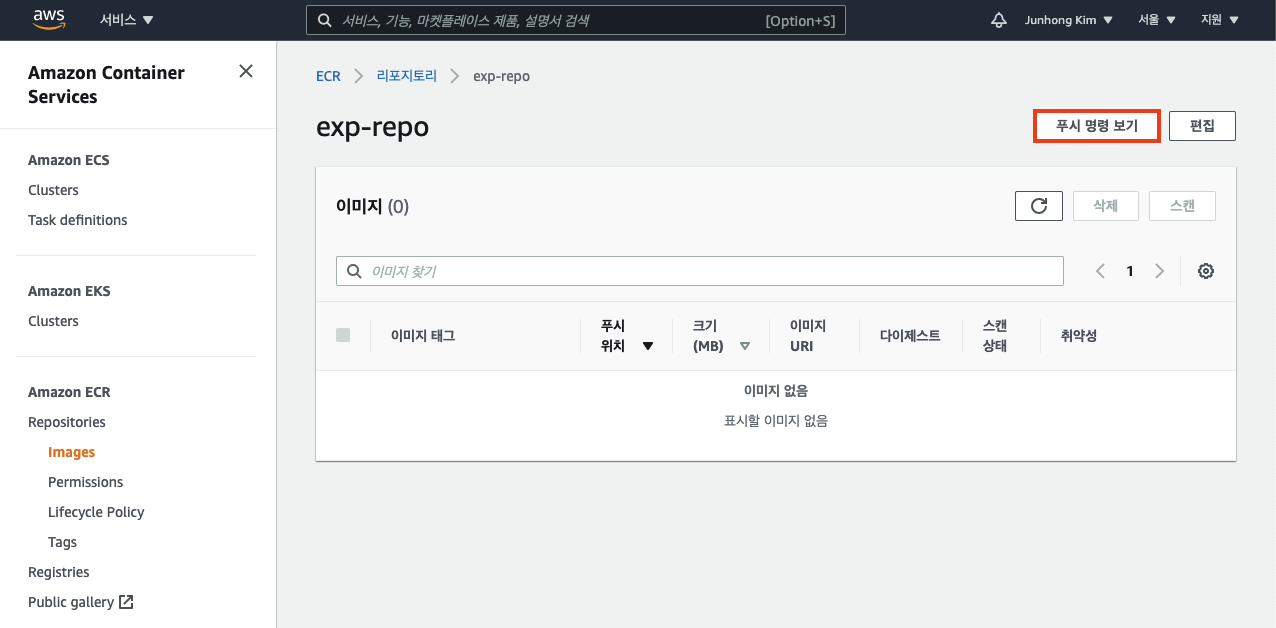Click the 스캔 scan button
Image resolution: width=1276 pixels, height=628 pixels.
pyautogui.click(x=1182, y=206)
